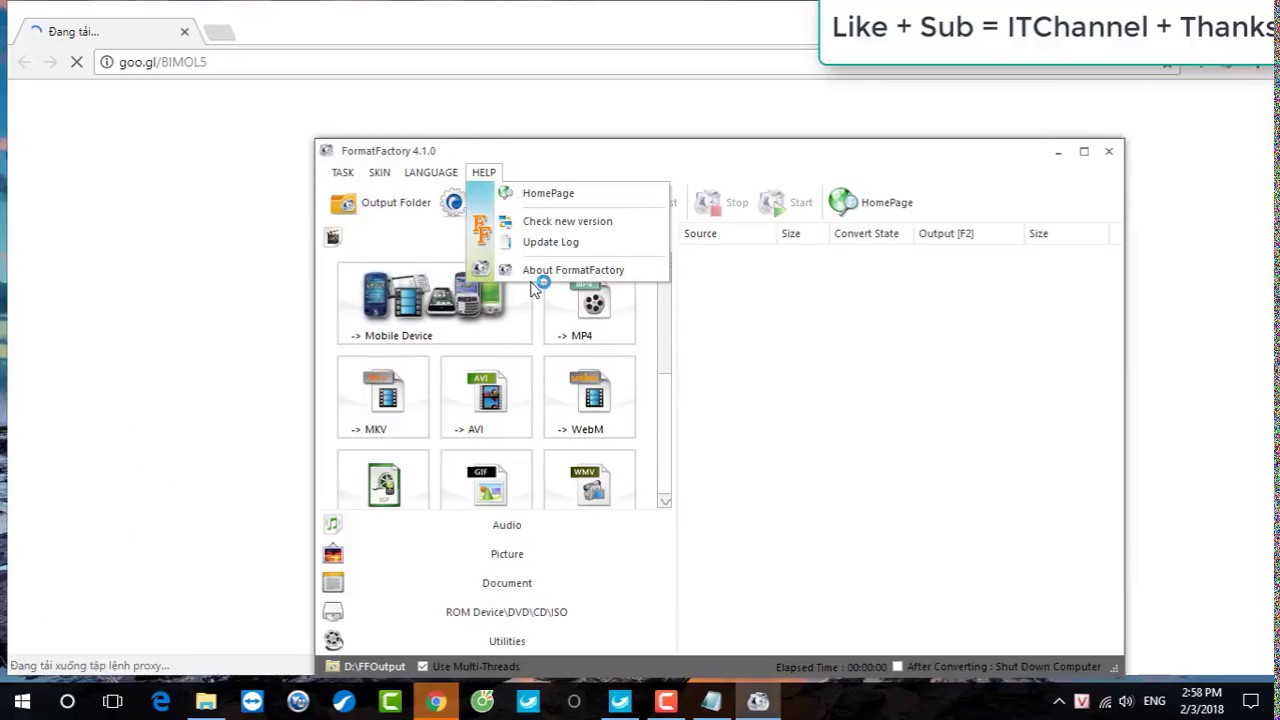Close the loading Chrome tab
This screenshot has height=720, width=1280.
184,32
